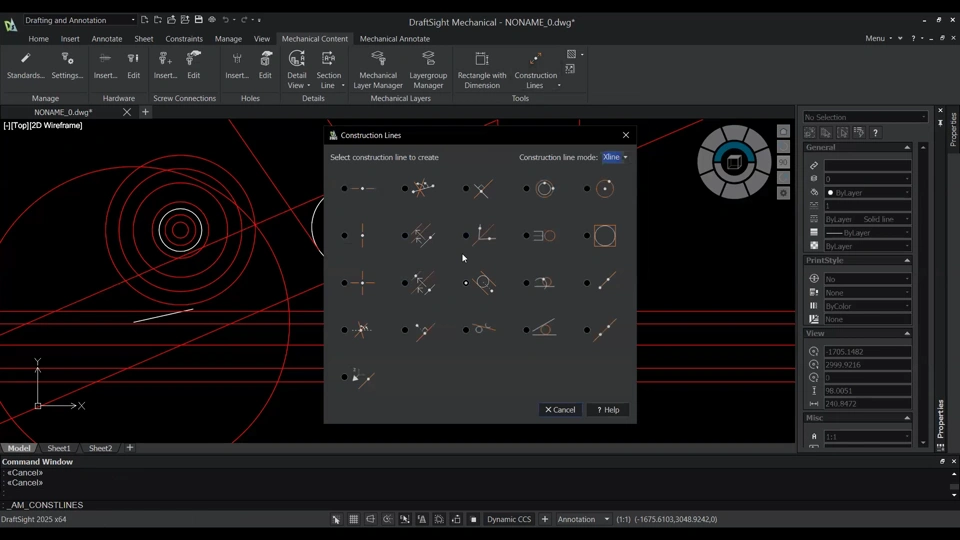Click the Print icon in quick access toolbar
The height and width of the screenshot is (540, 960).
[212, 20]
